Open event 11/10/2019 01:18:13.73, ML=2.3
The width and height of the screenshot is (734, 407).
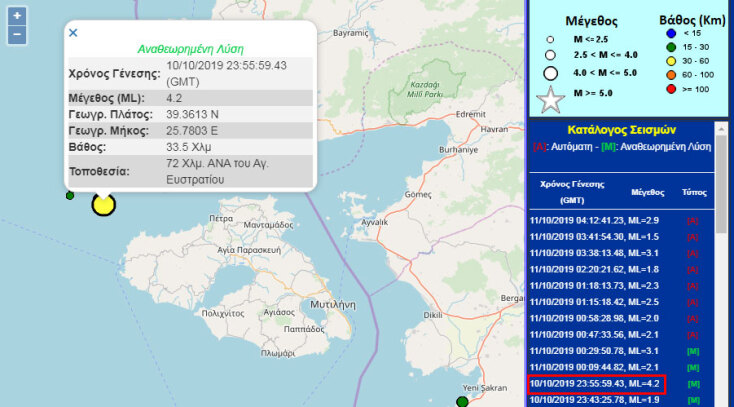(x=594, y=286)
